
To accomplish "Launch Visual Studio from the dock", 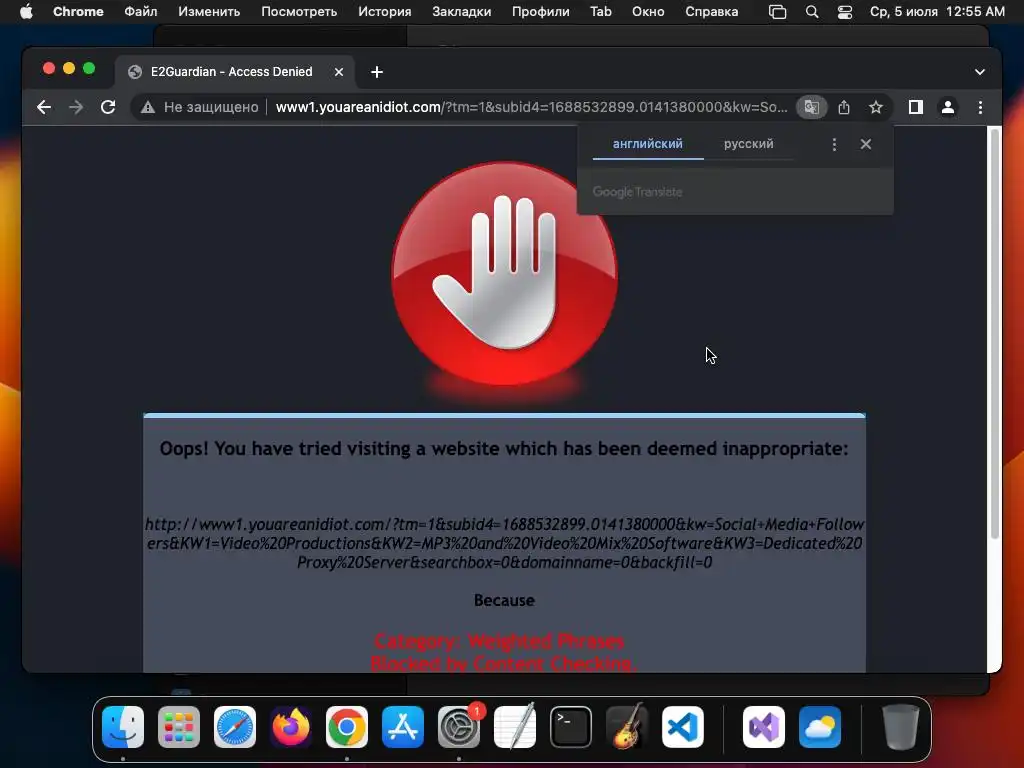I will [x=764, y=727].
